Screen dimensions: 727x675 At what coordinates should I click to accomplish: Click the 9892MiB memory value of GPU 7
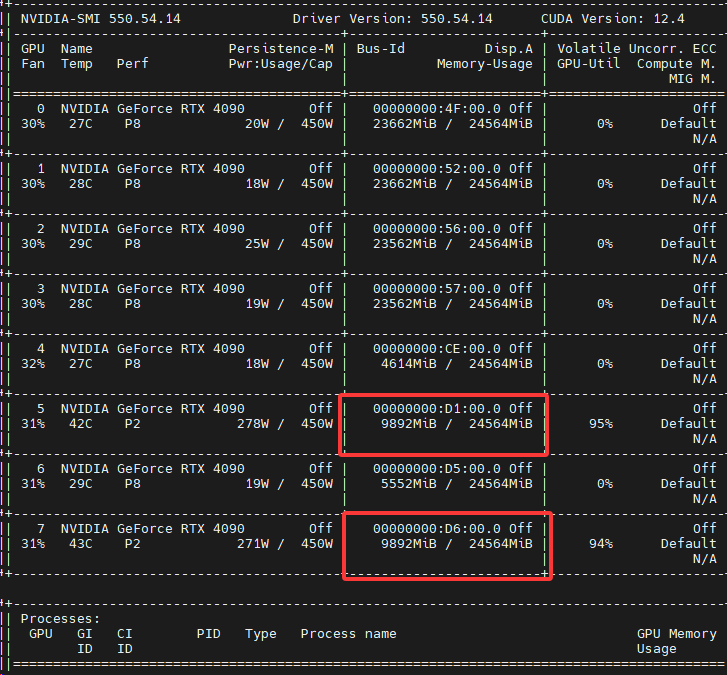click(x=409, y=544)
